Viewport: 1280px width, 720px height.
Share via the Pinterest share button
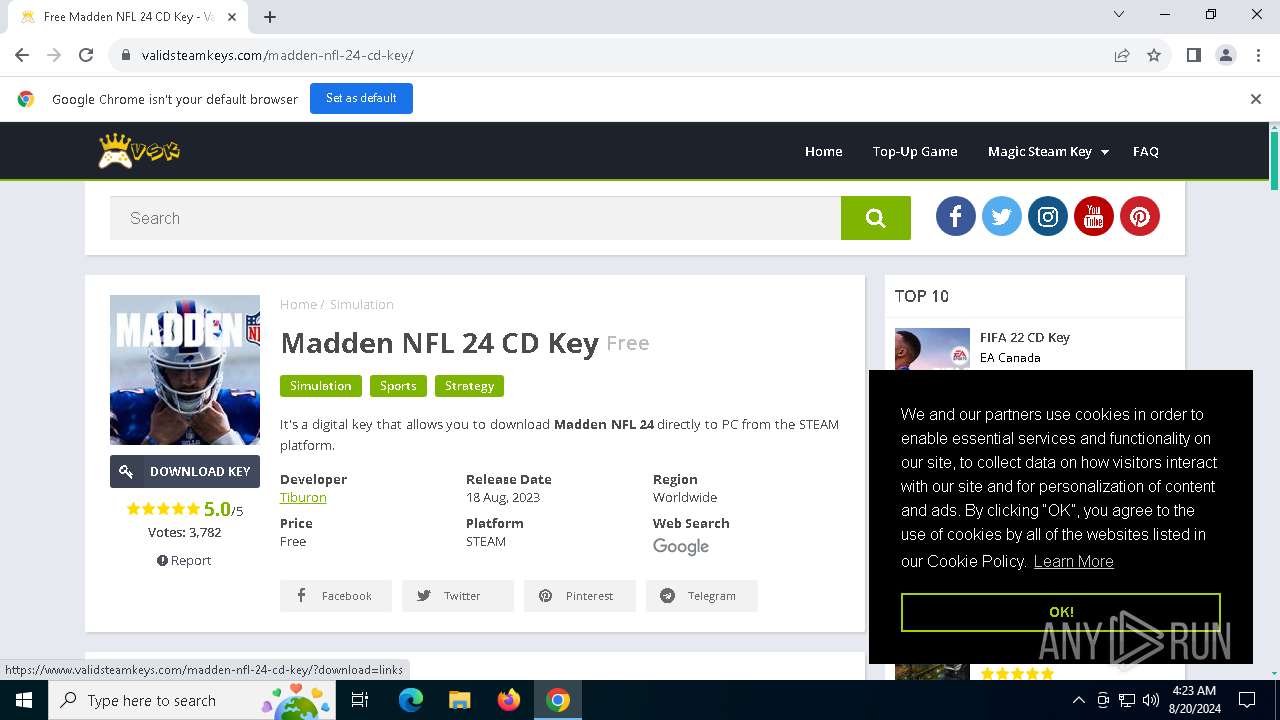point(580,596)
